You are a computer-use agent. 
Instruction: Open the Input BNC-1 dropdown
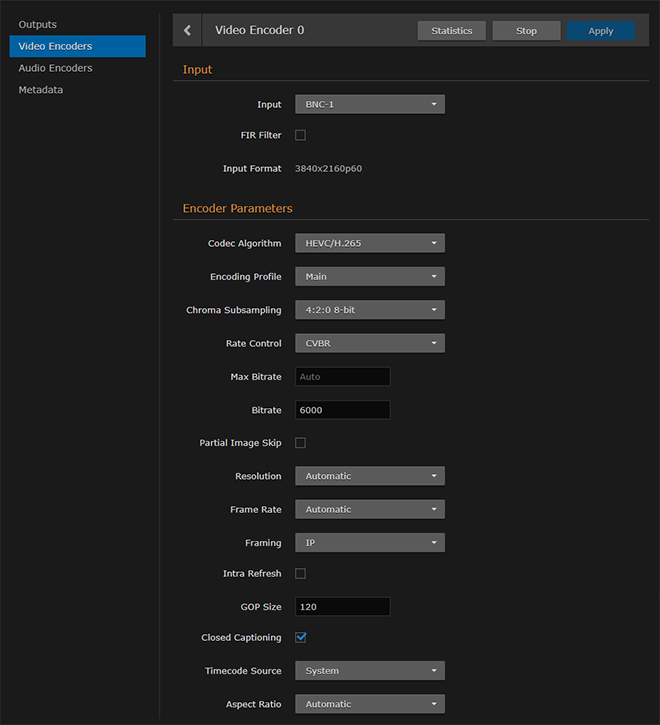pyautogui.click(x=369, y=104)
